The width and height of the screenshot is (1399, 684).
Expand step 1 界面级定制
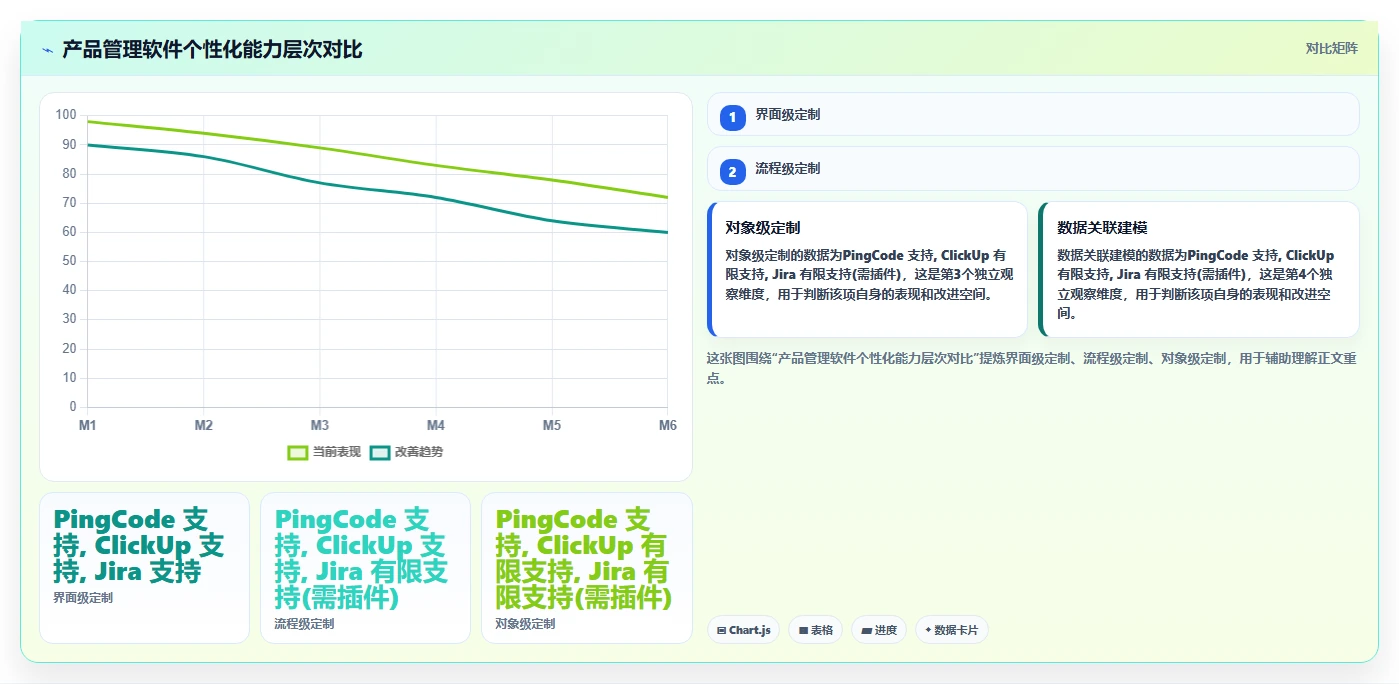click(1033, 115)
